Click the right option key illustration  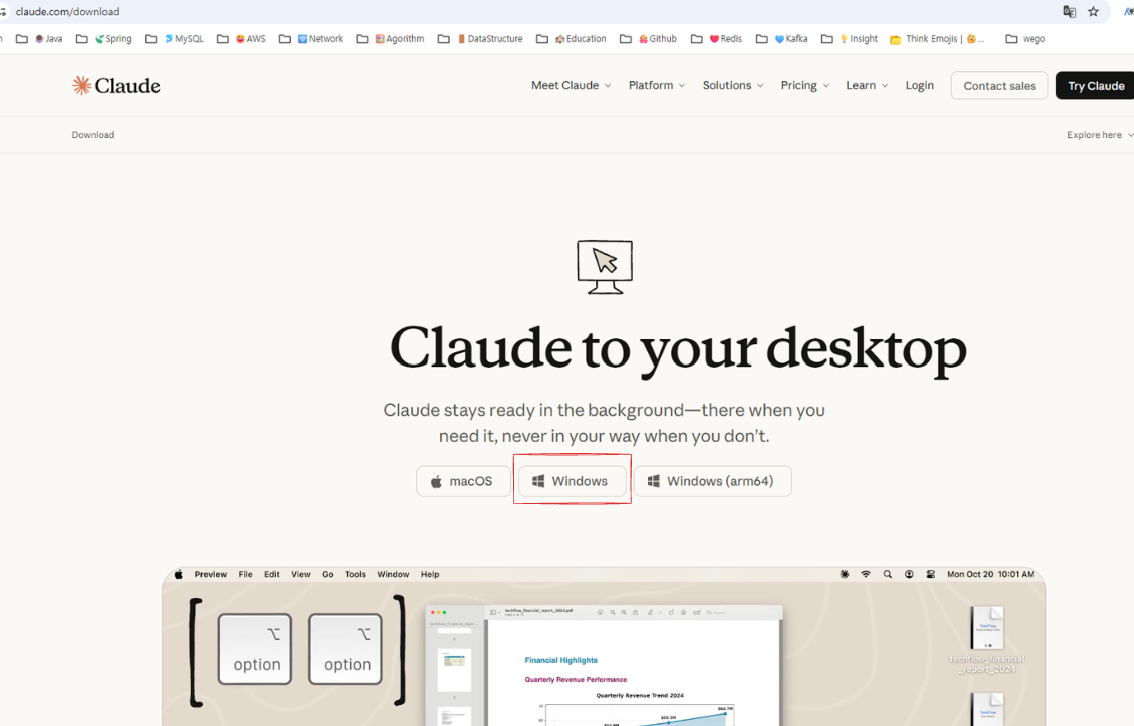pos(345,649)
